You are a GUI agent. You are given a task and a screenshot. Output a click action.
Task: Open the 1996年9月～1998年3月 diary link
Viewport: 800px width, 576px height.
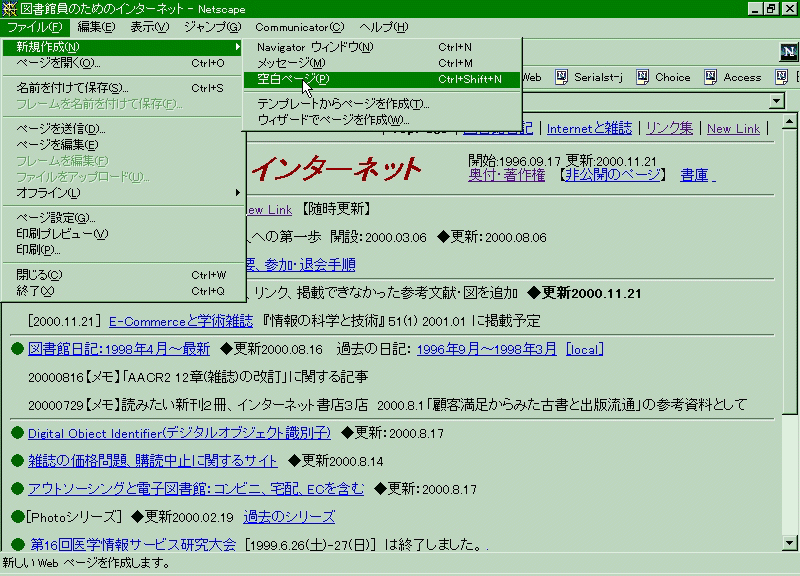tap(487, 349)
